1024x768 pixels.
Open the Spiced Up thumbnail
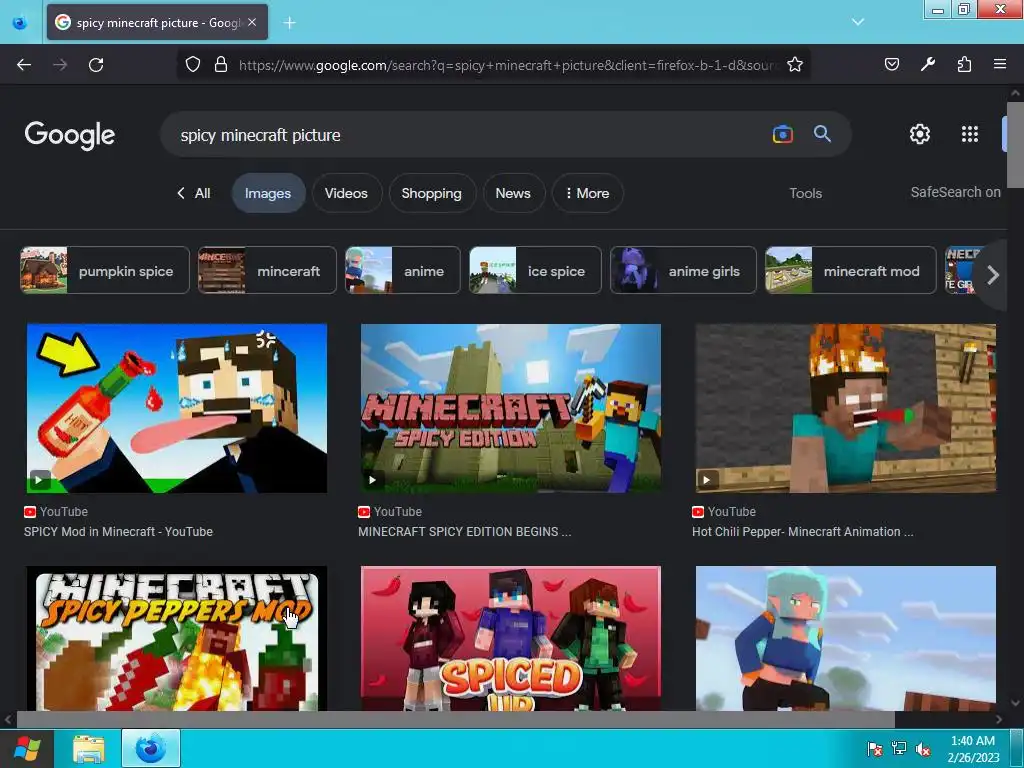511,639
